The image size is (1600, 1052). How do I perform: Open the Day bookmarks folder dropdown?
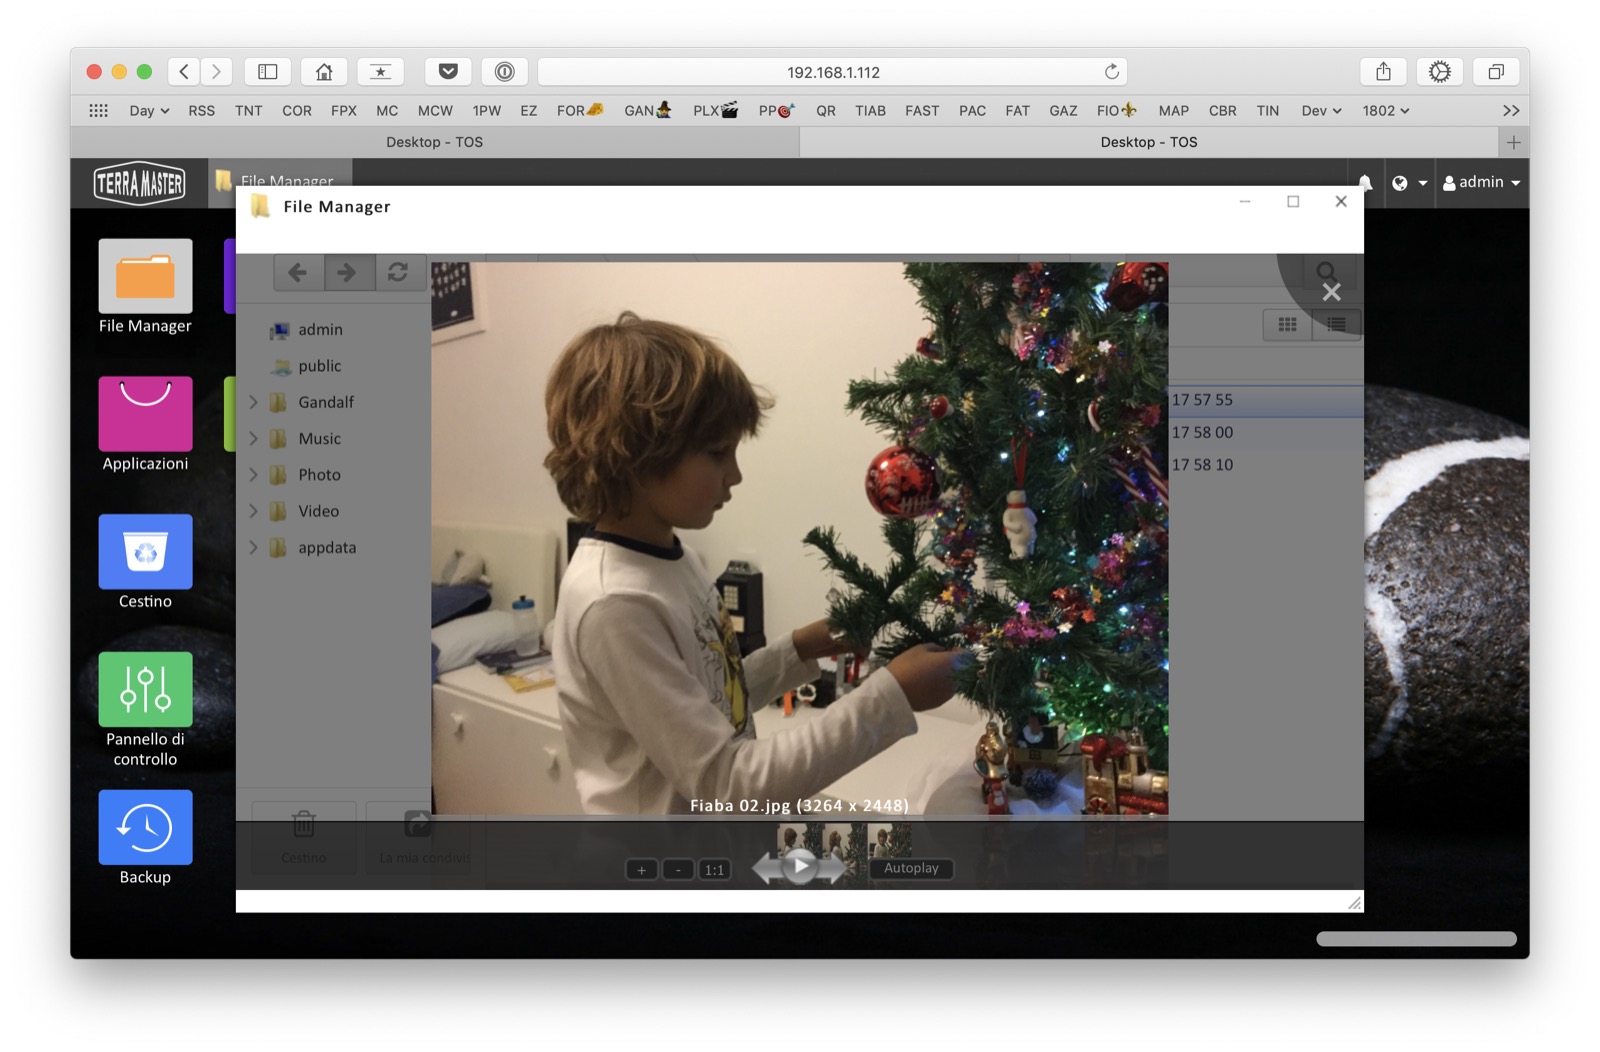point(149,111)
